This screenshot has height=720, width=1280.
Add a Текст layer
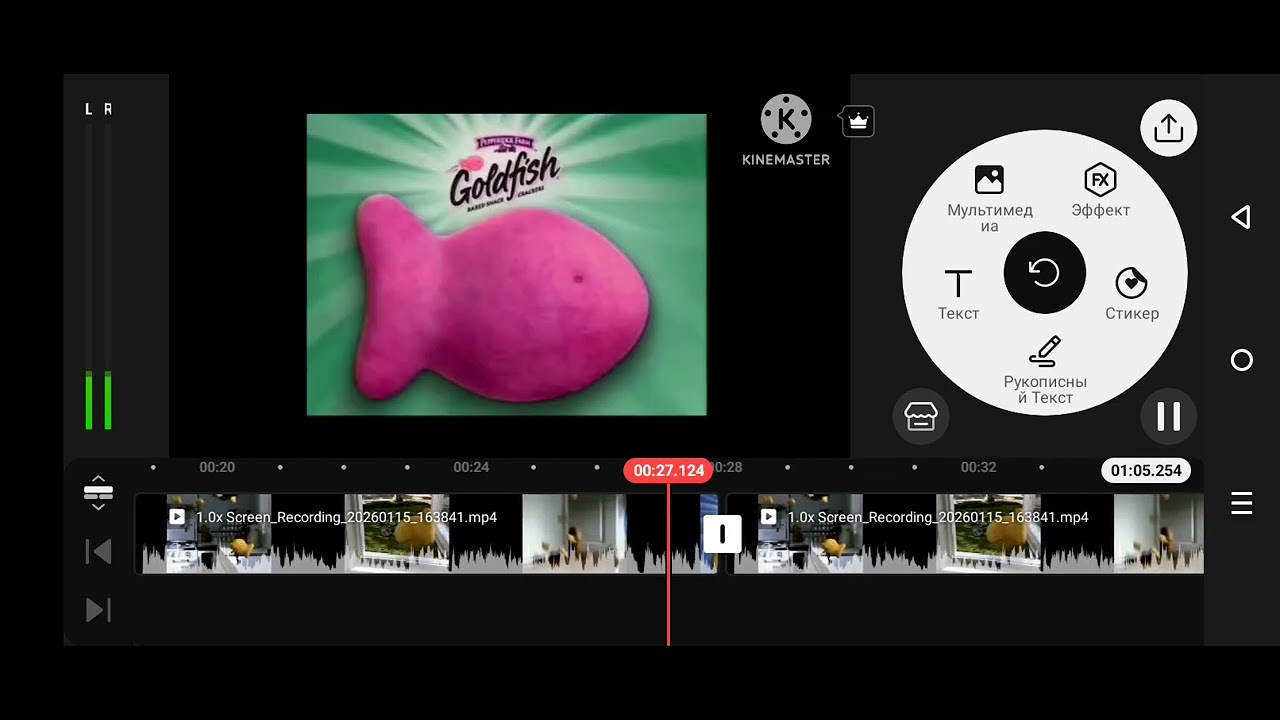[x=958, y=295]
